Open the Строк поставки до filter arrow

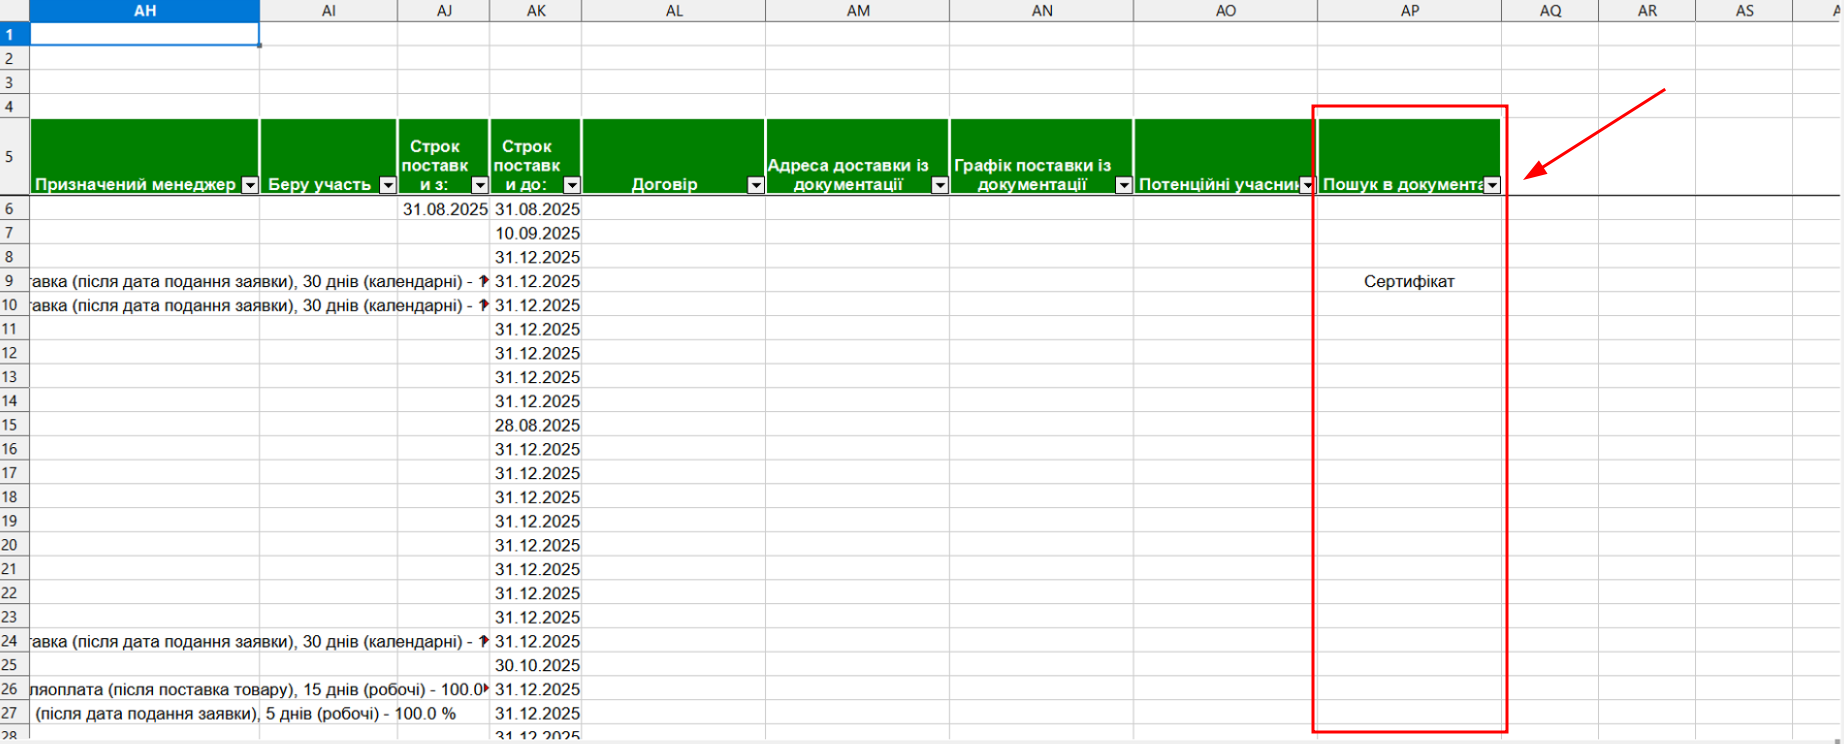point(572,185)
